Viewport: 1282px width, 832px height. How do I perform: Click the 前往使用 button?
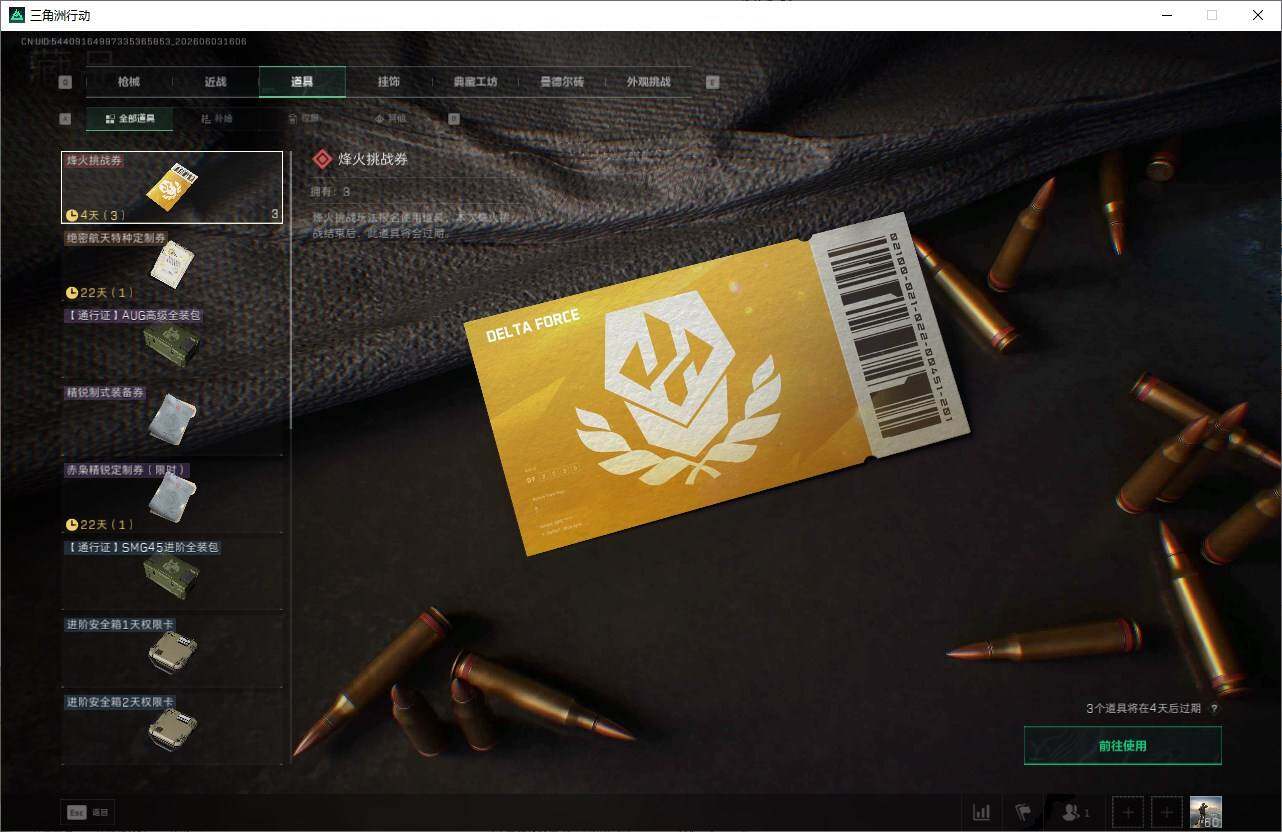tap(1122, 746)
